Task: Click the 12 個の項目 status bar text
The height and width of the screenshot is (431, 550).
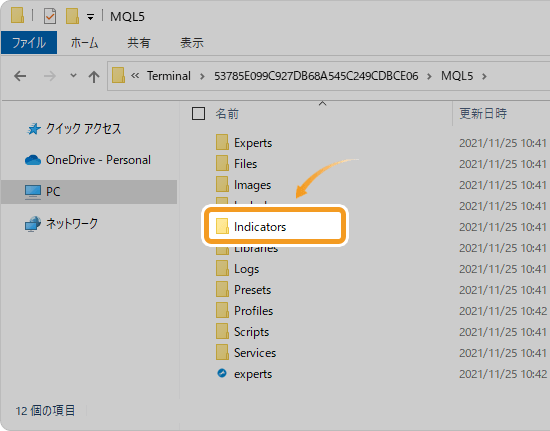Action: pos(45,411)
